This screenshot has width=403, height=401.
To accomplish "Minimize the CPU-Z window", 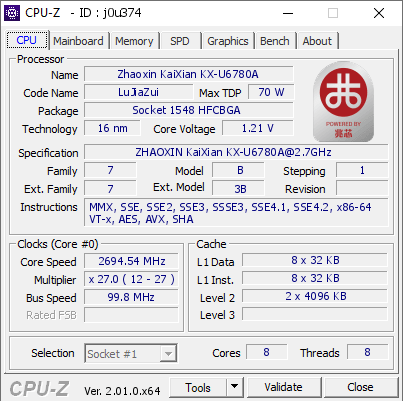I will click(x=288, y=13).
